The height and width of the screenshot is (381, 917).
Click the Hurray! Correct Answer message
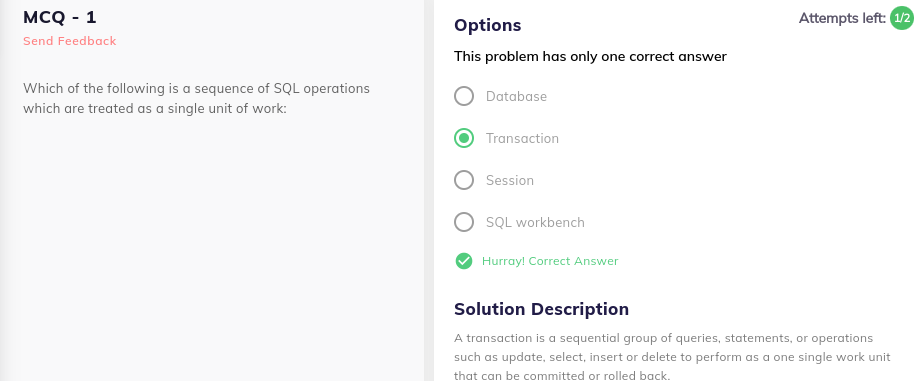pos(550,261)
